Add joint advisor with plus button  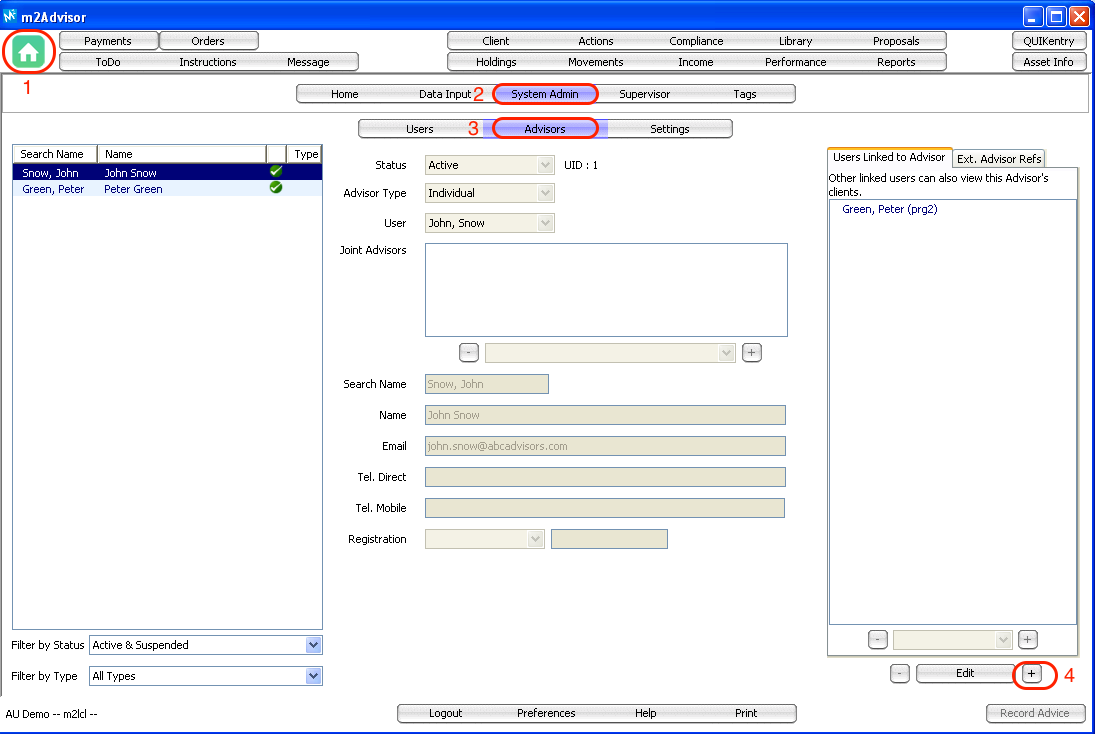pos(752,352)
